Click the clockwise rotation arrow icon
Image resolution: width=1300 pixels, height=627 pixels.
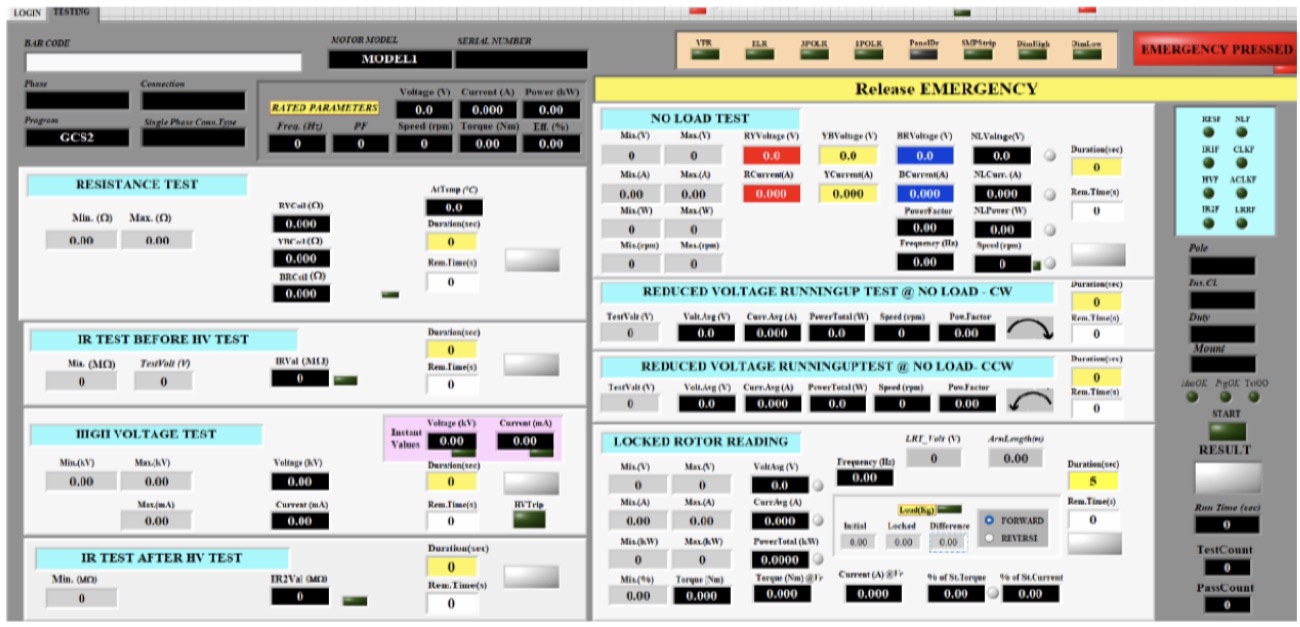tap(1031, 329)
